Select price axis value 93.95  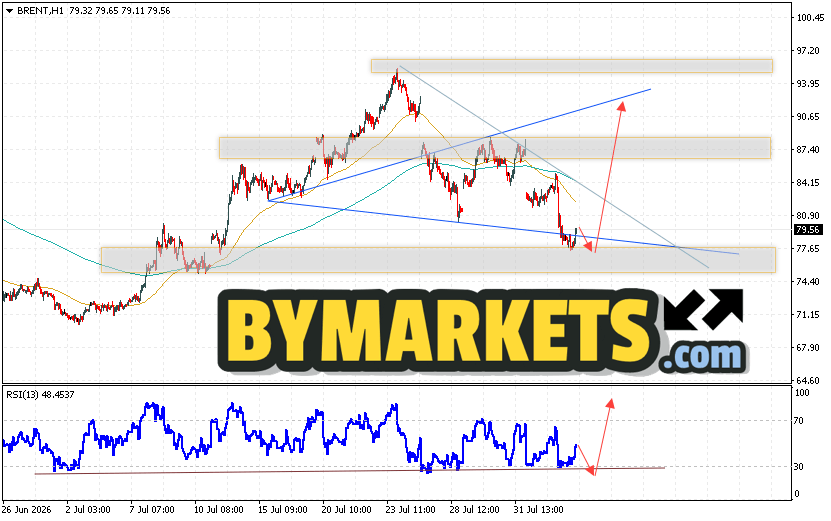[x=808, y=84]
